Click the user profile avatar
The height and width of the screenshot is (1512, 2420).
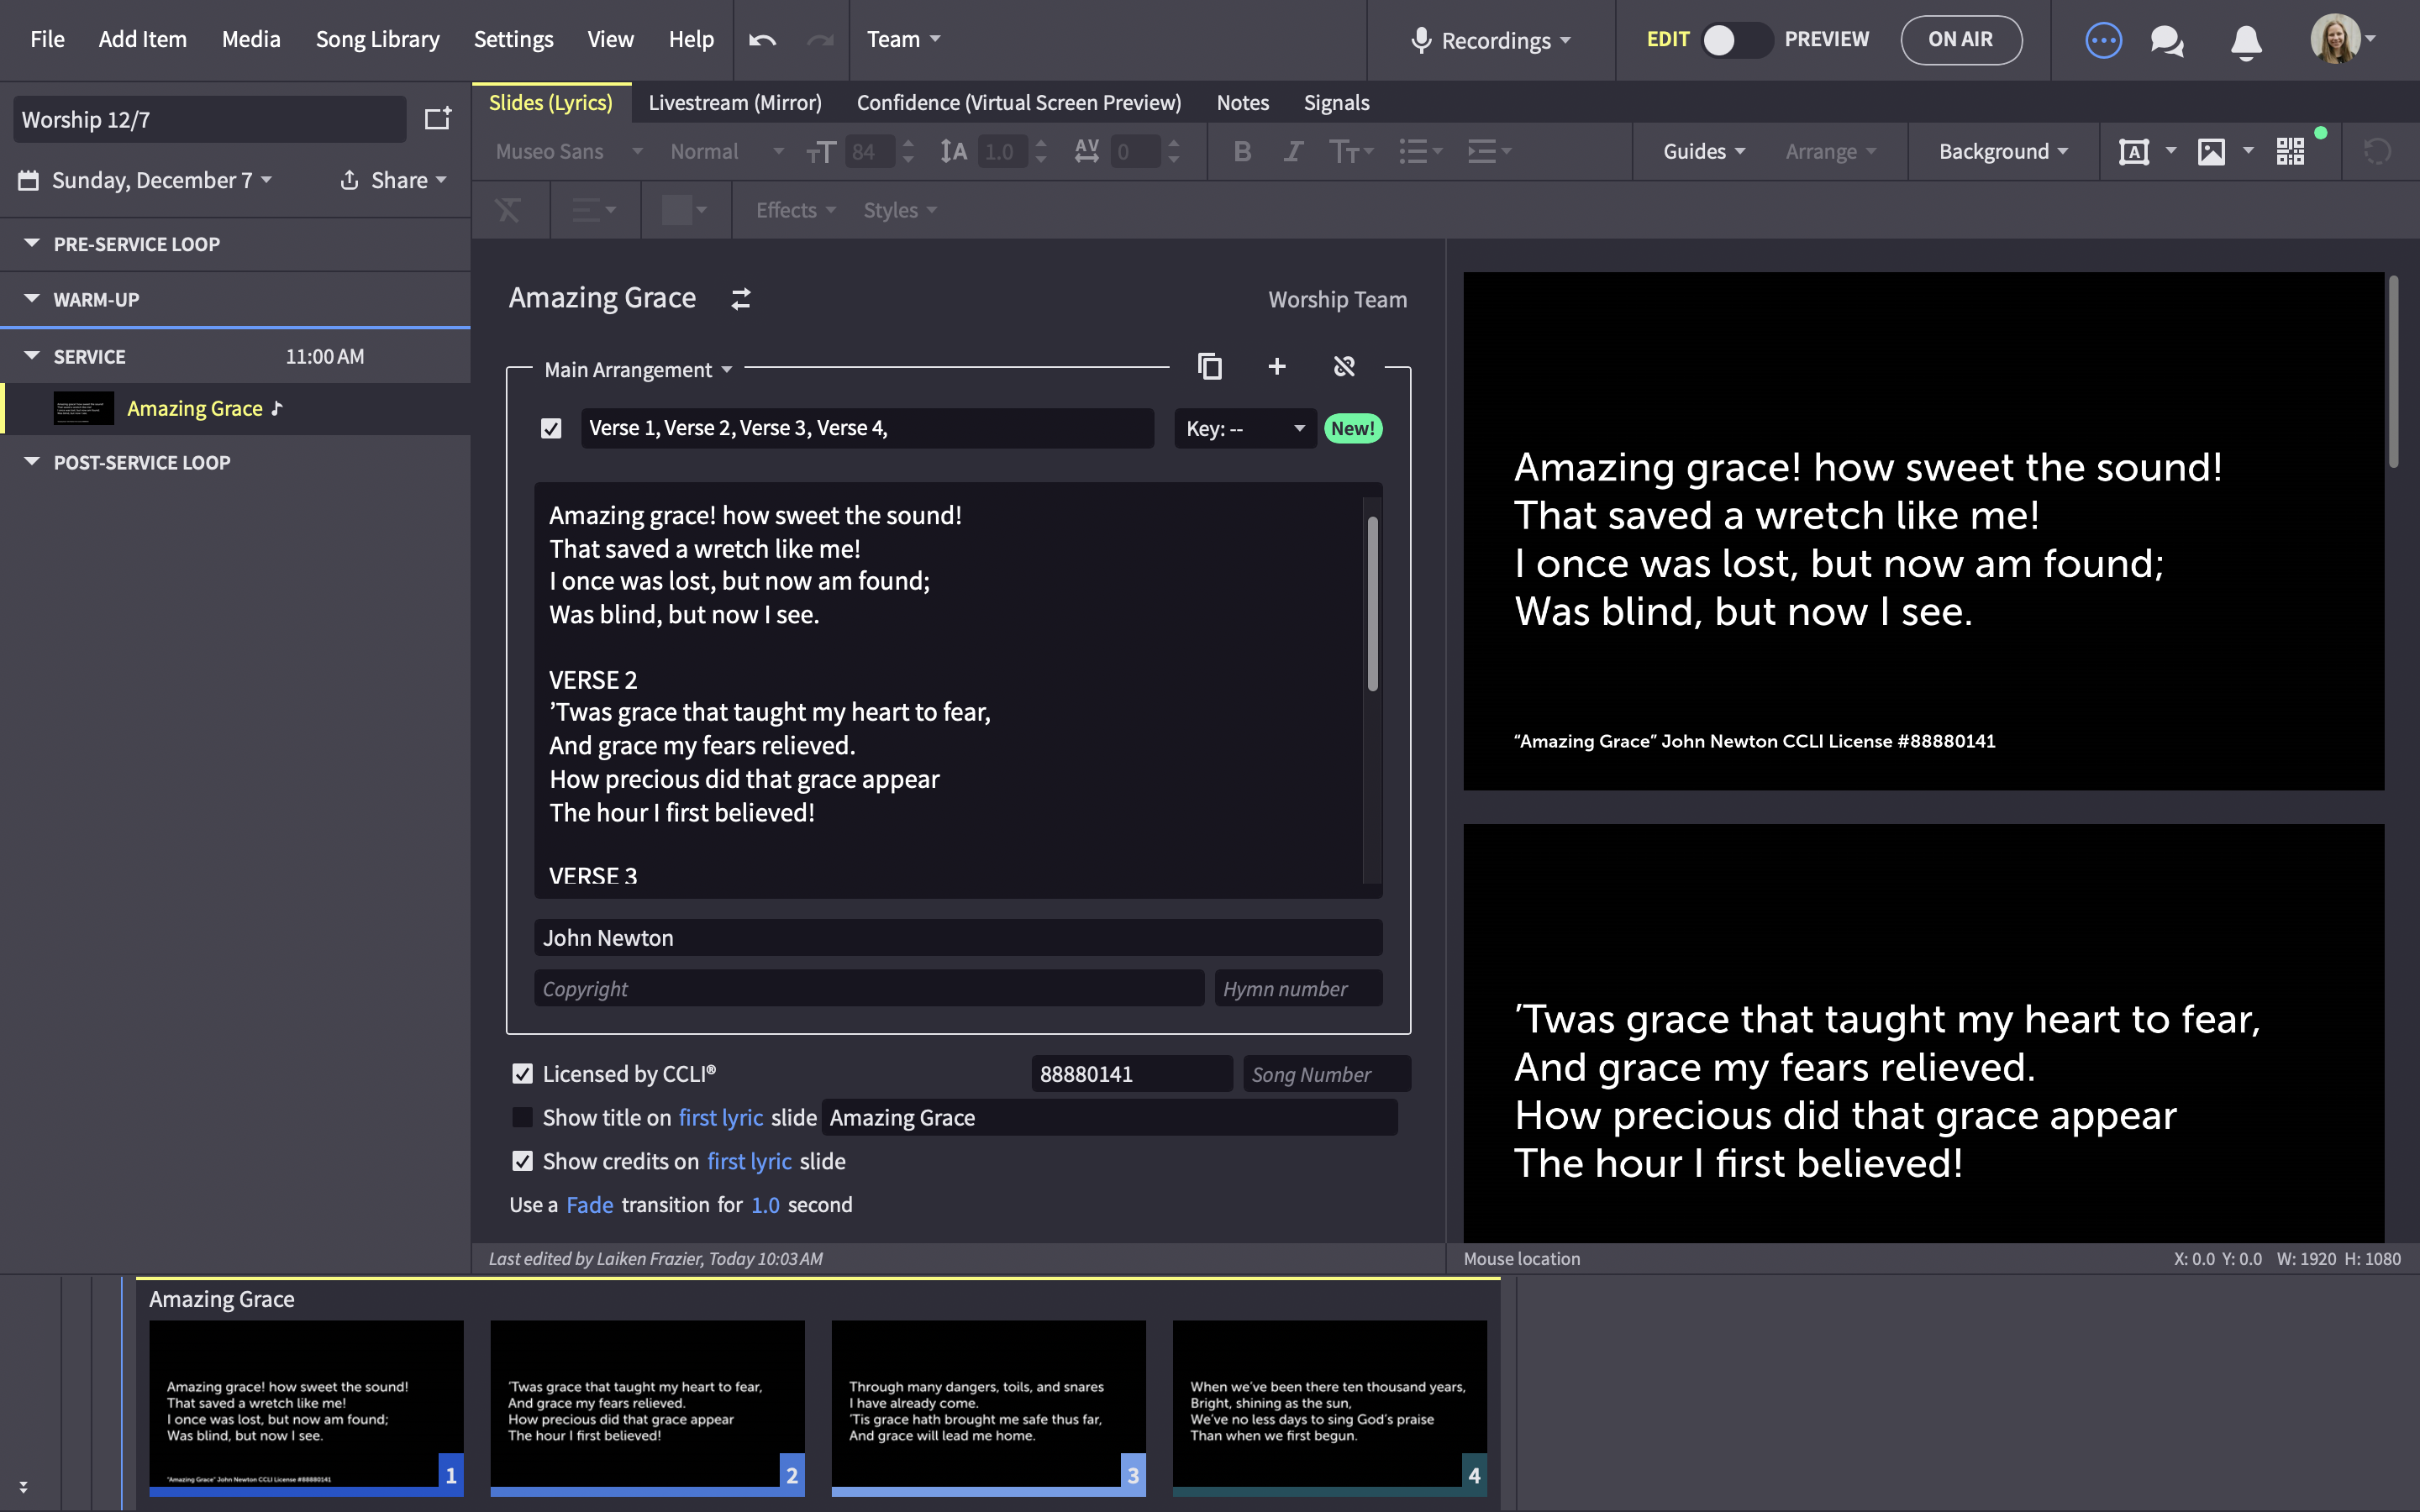(x=2335, y=39)
